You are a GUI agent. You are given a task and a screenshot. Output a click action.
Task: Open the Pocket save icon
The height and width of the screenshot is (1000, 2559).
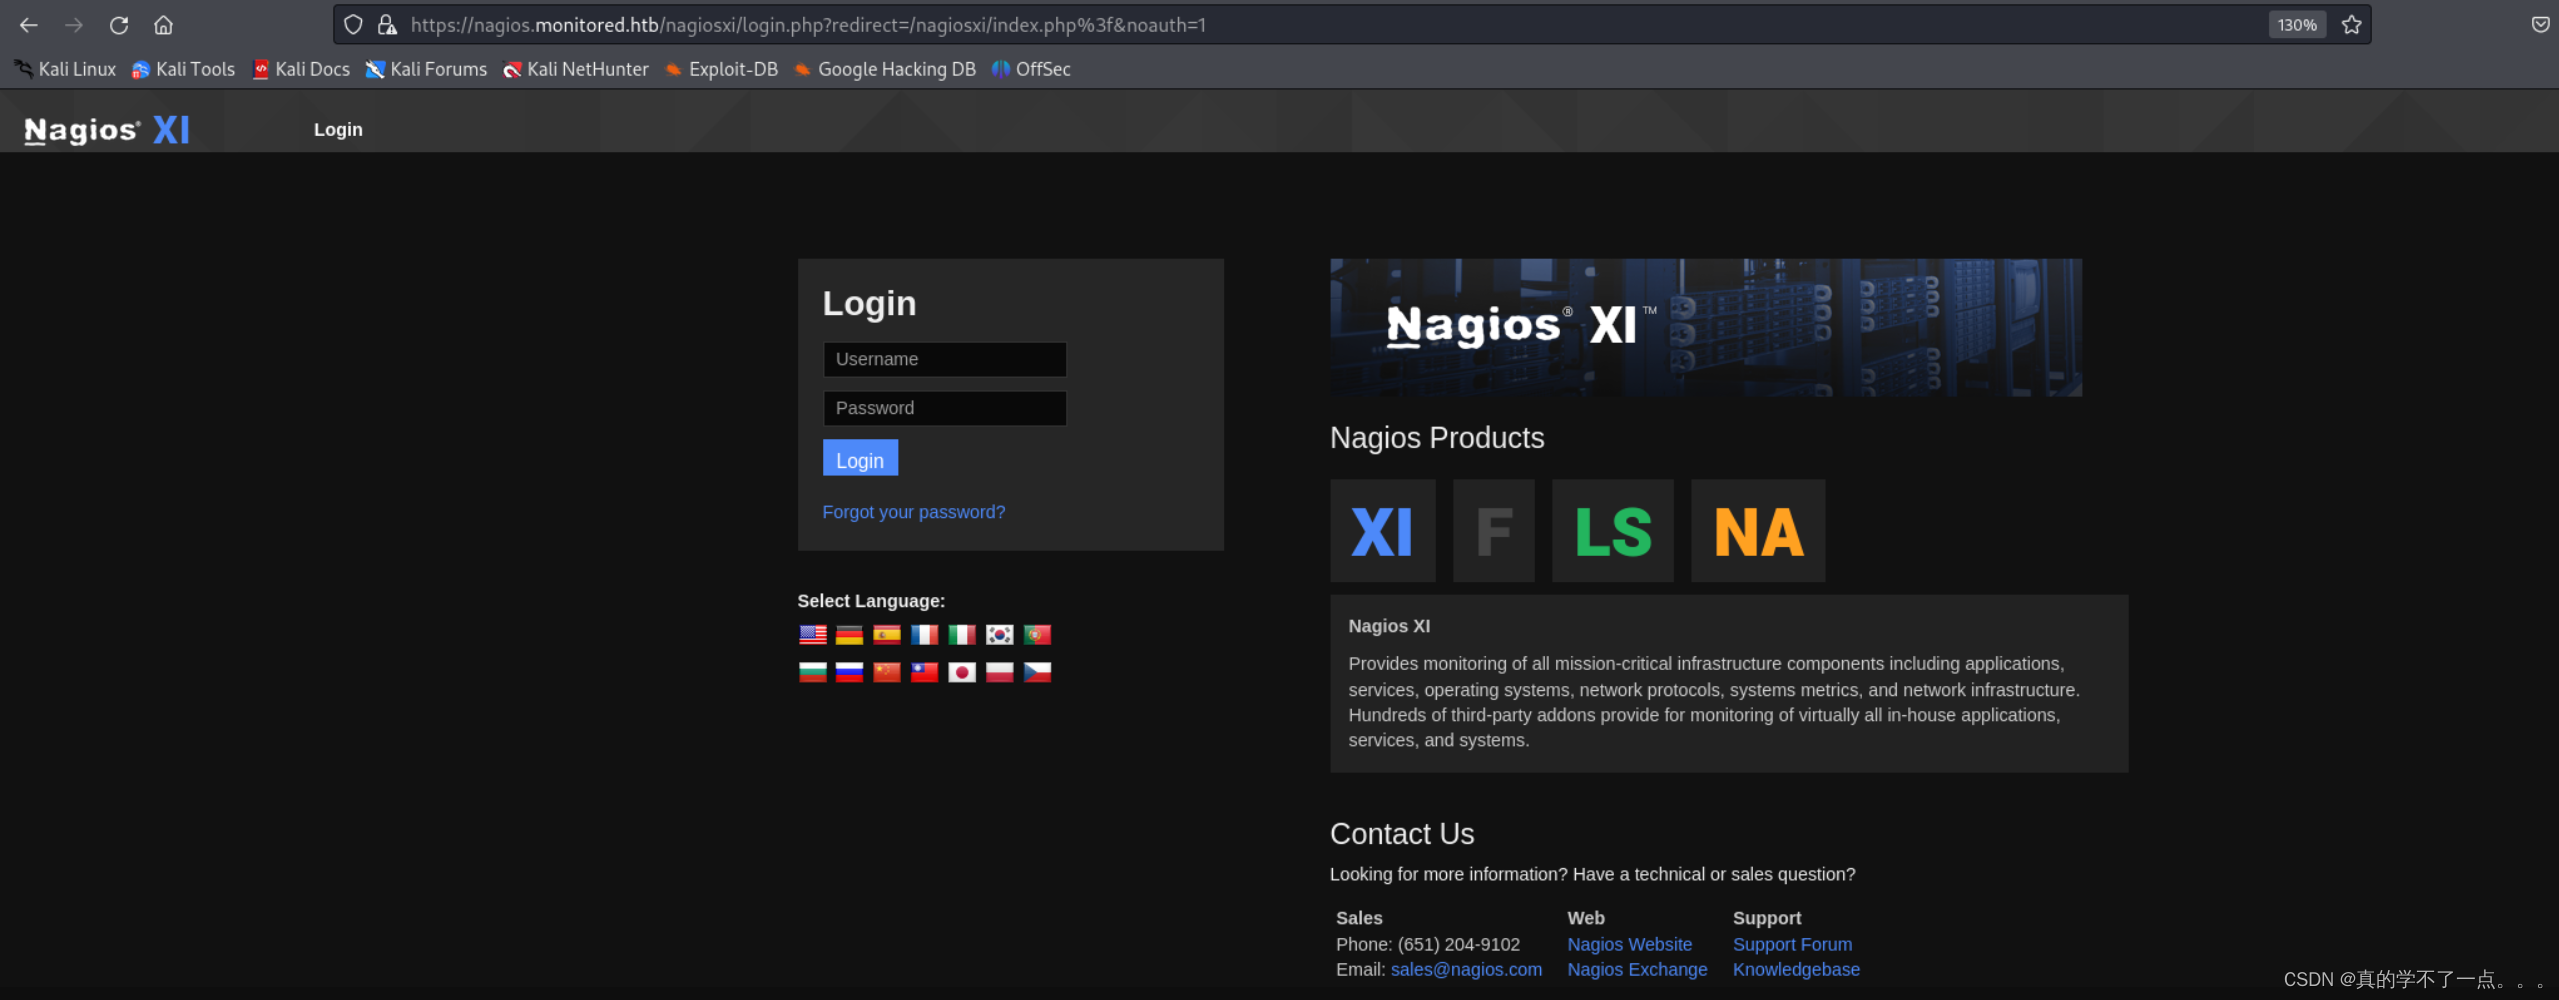pos(2540,25)
